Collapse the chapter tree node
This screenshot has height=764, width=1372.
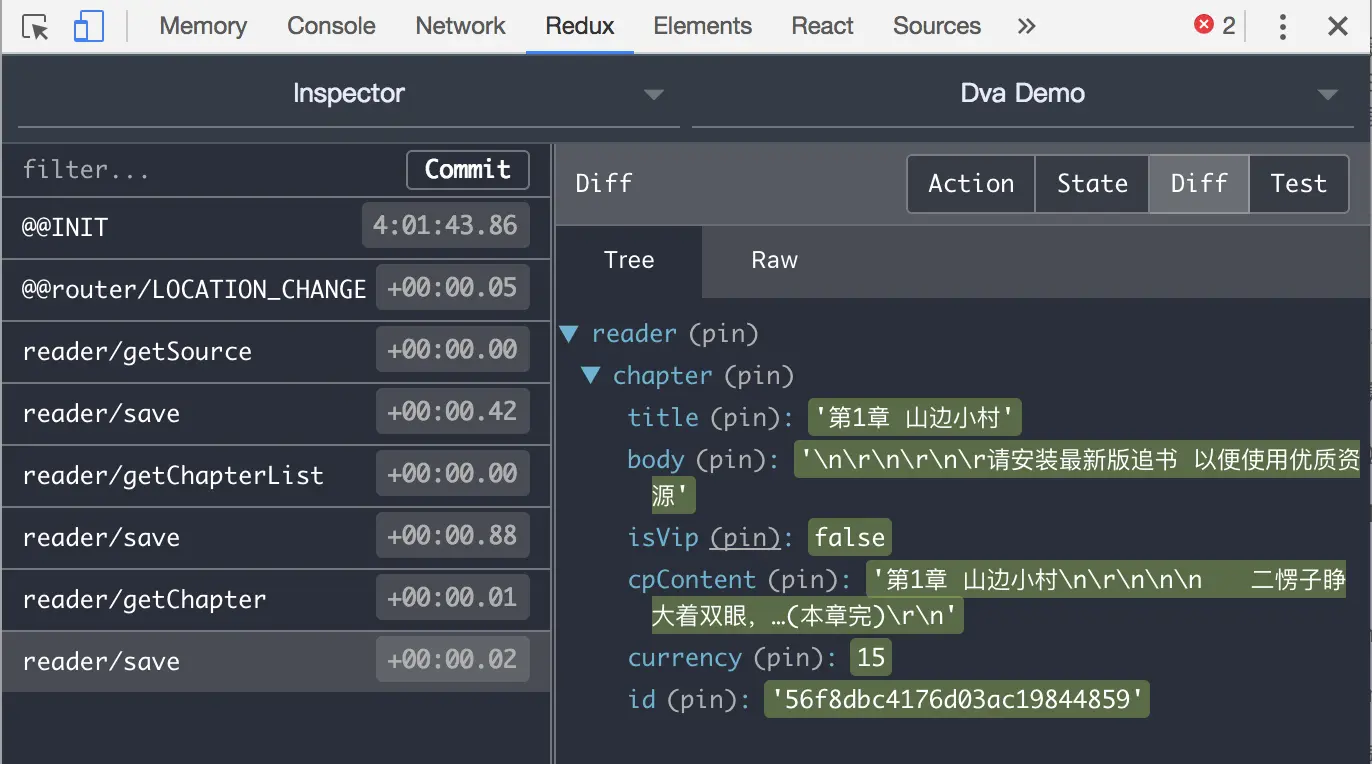pos(591,375)
